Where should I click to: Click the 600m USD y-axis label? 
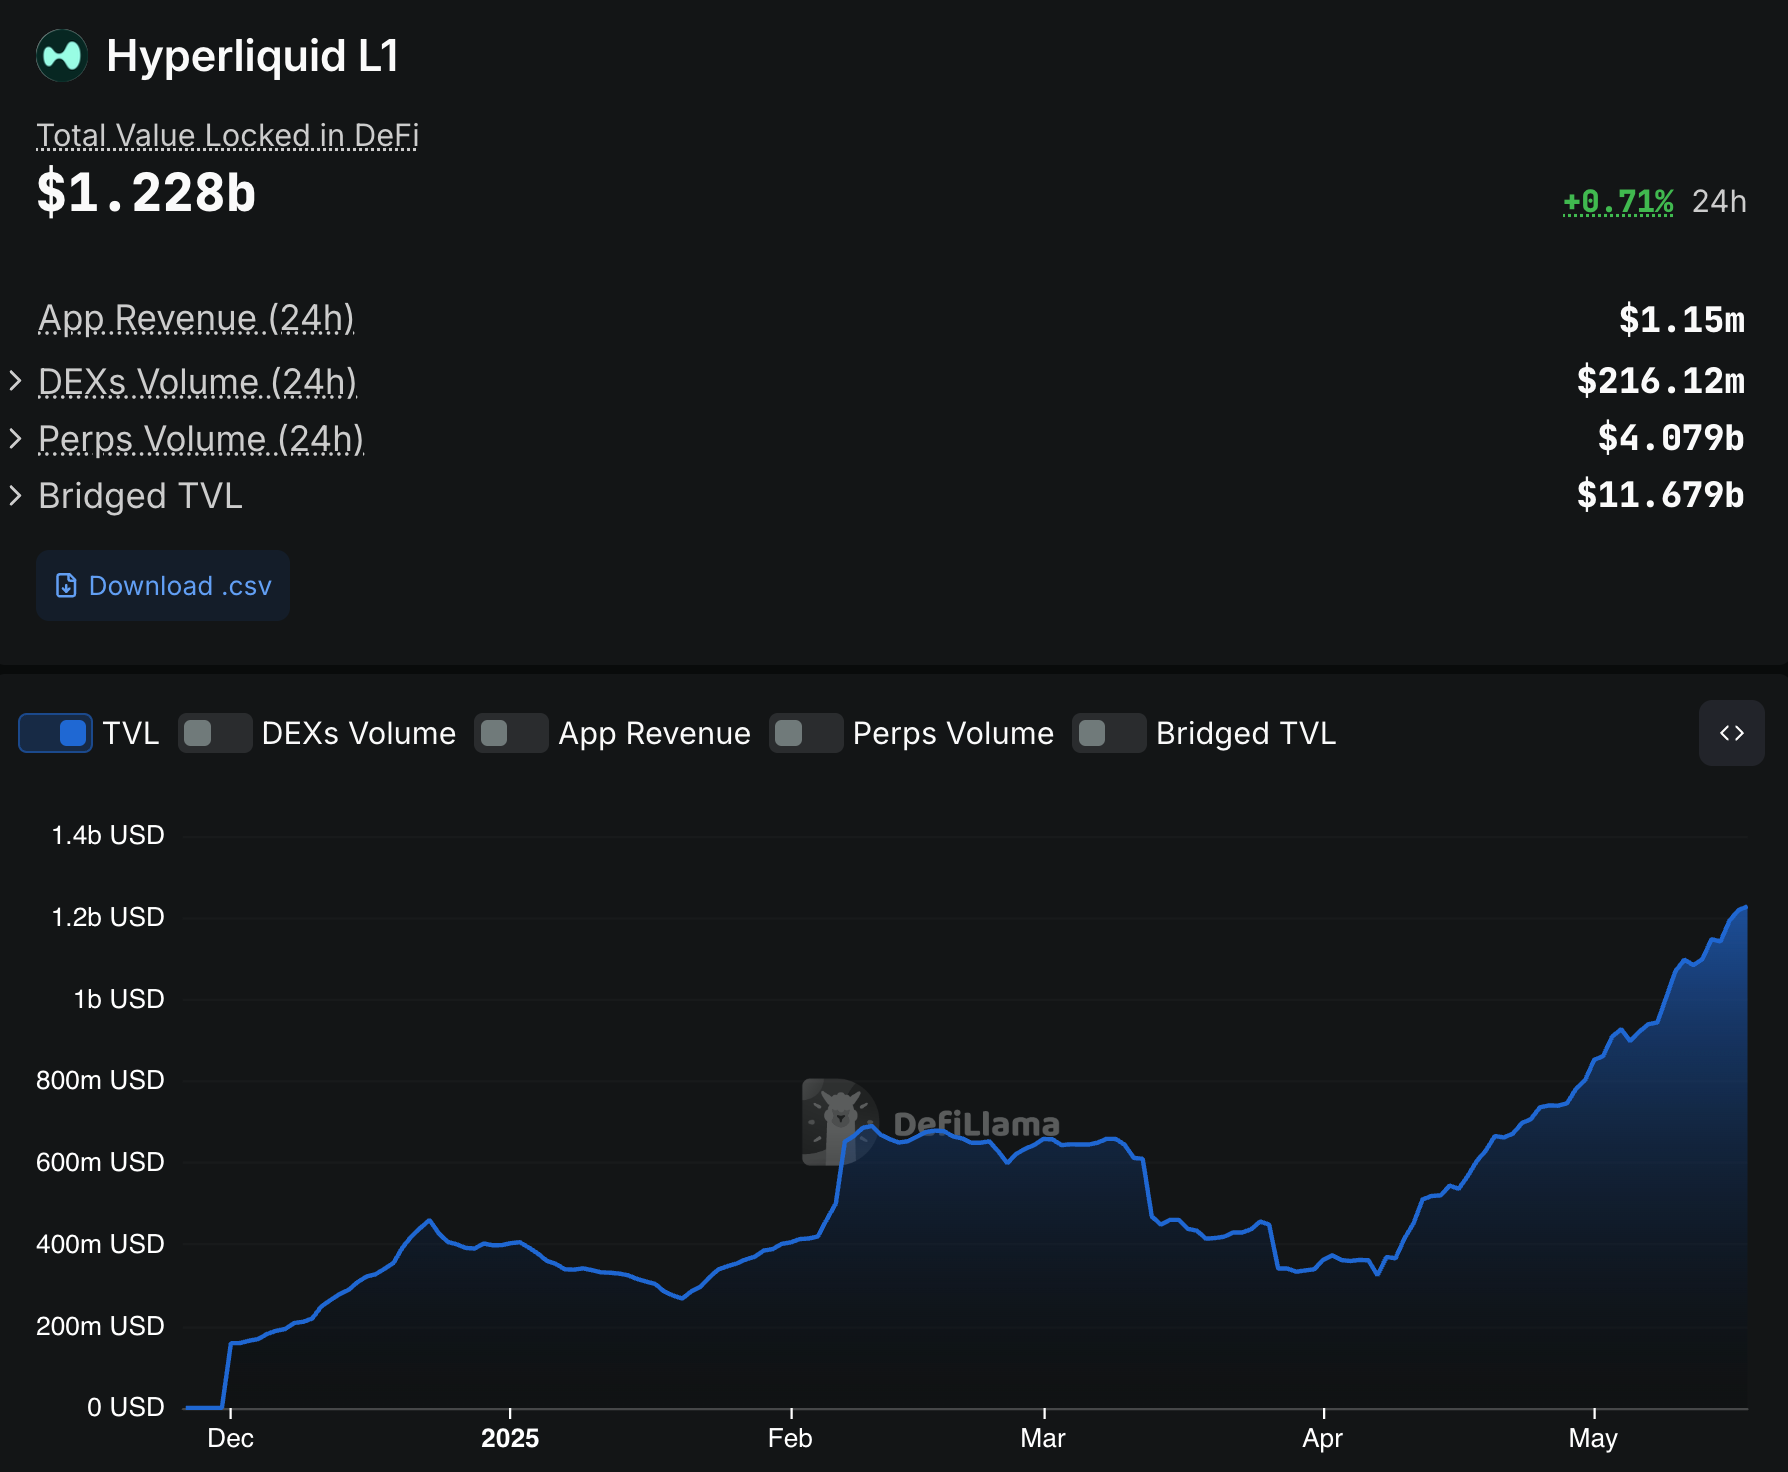tap(100, 1162)
